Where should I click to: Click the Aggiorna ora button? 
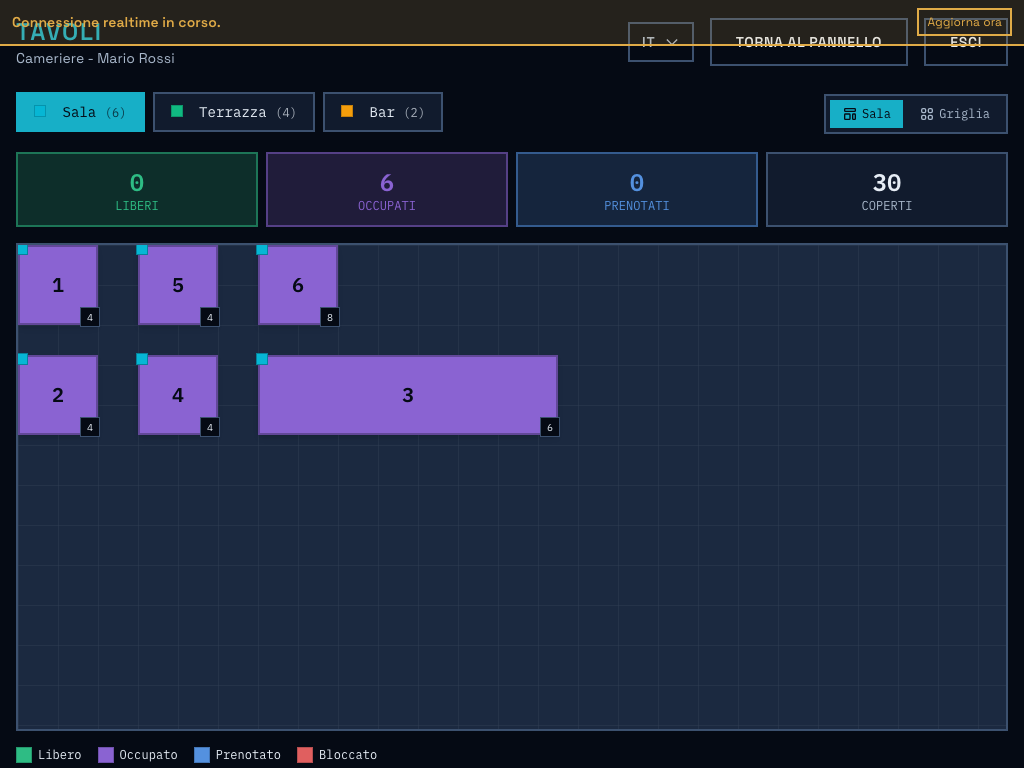coord(963,22)
